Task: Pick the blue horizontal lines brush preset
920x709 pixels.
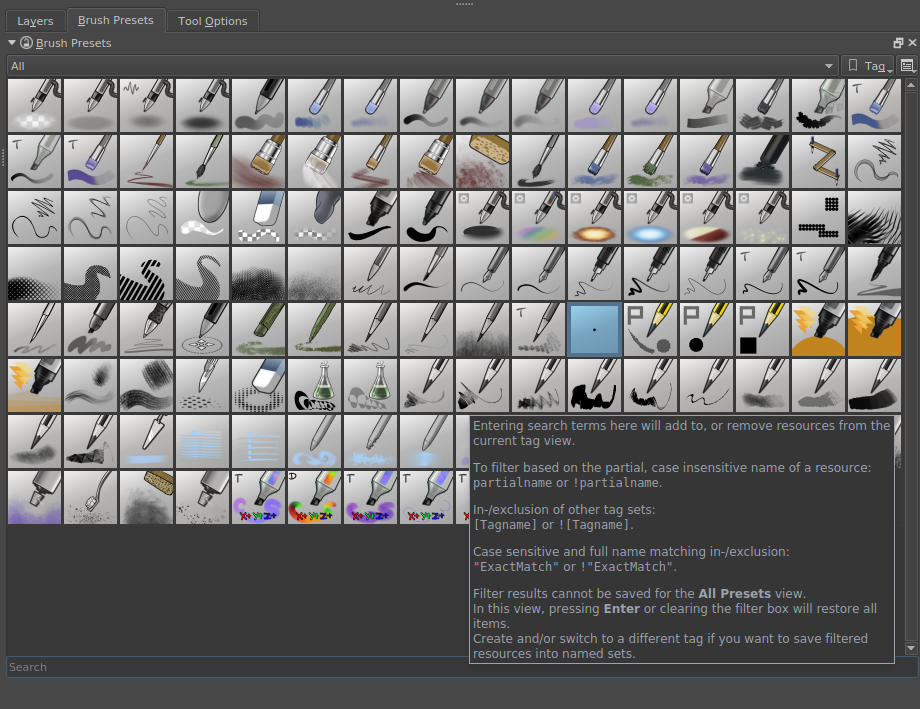Action: (x=203, y=442)
